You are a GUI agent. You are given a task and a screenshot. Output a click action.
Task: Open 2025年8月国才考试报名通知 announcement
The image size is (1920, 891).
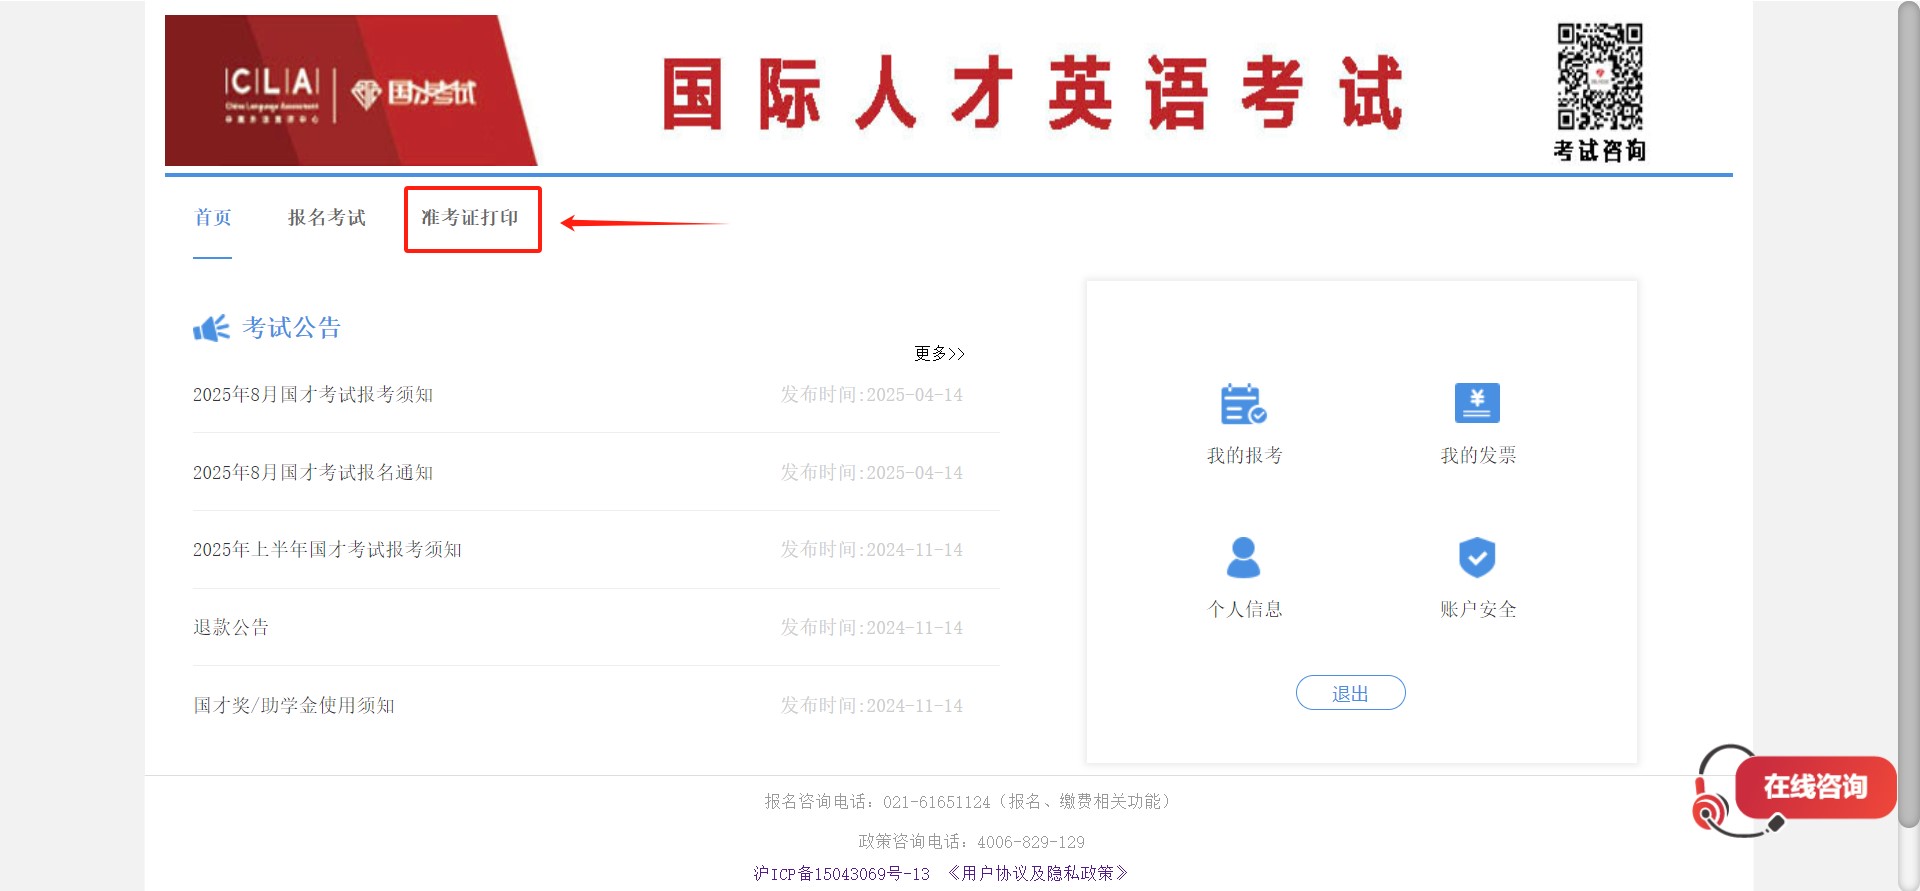pos(313,473)
